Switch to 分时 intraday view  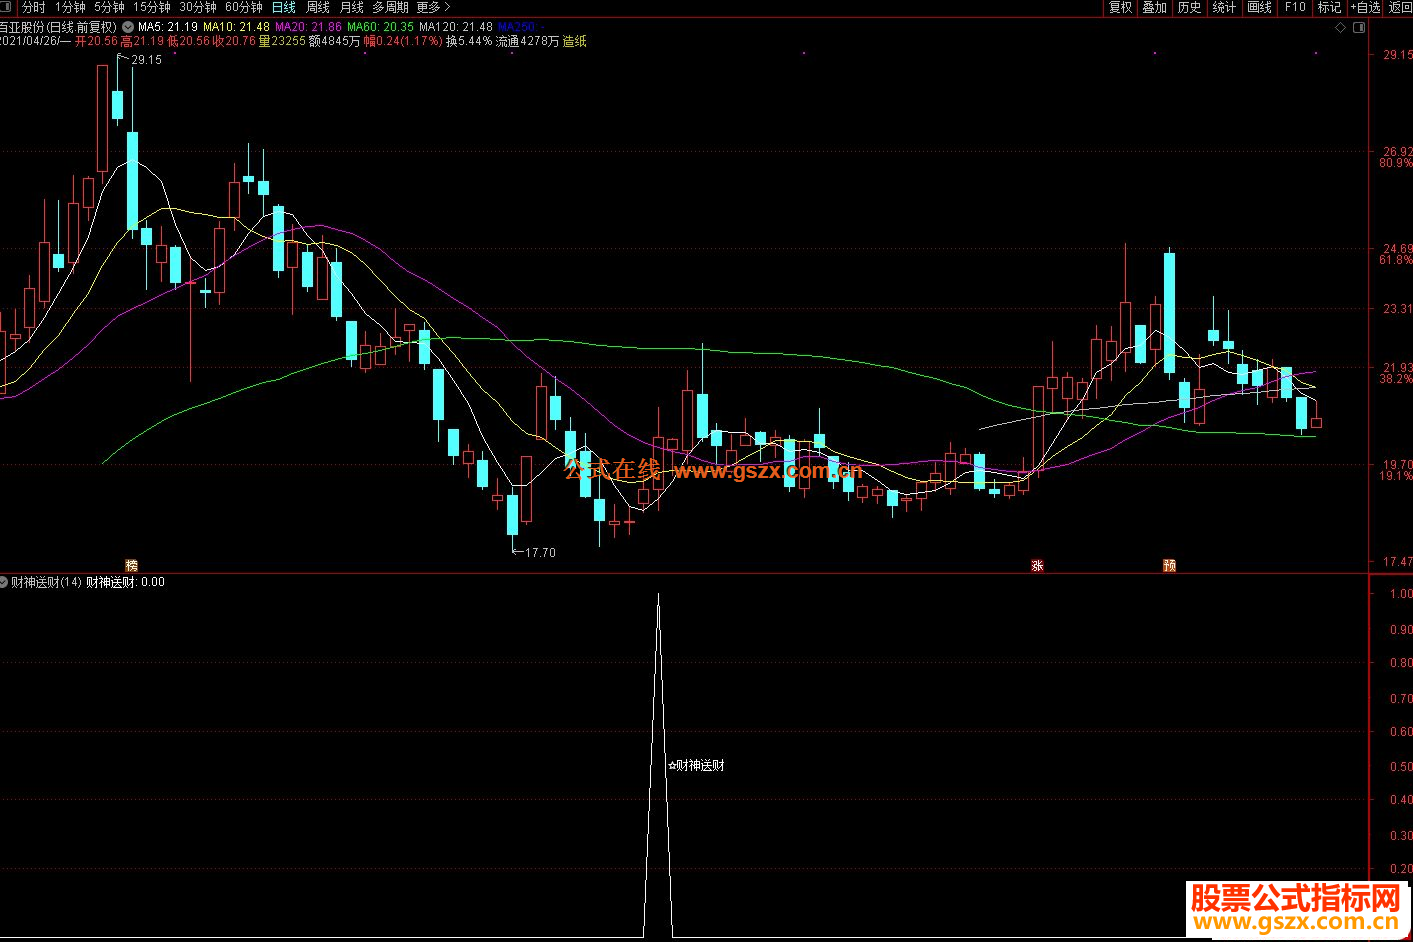(x=34, y=7)
